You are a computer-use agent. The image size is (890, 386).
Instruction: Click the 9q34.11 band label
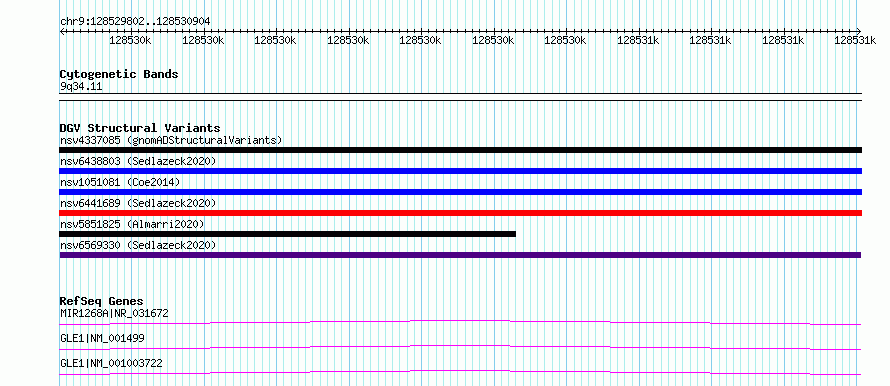(81, 87)
